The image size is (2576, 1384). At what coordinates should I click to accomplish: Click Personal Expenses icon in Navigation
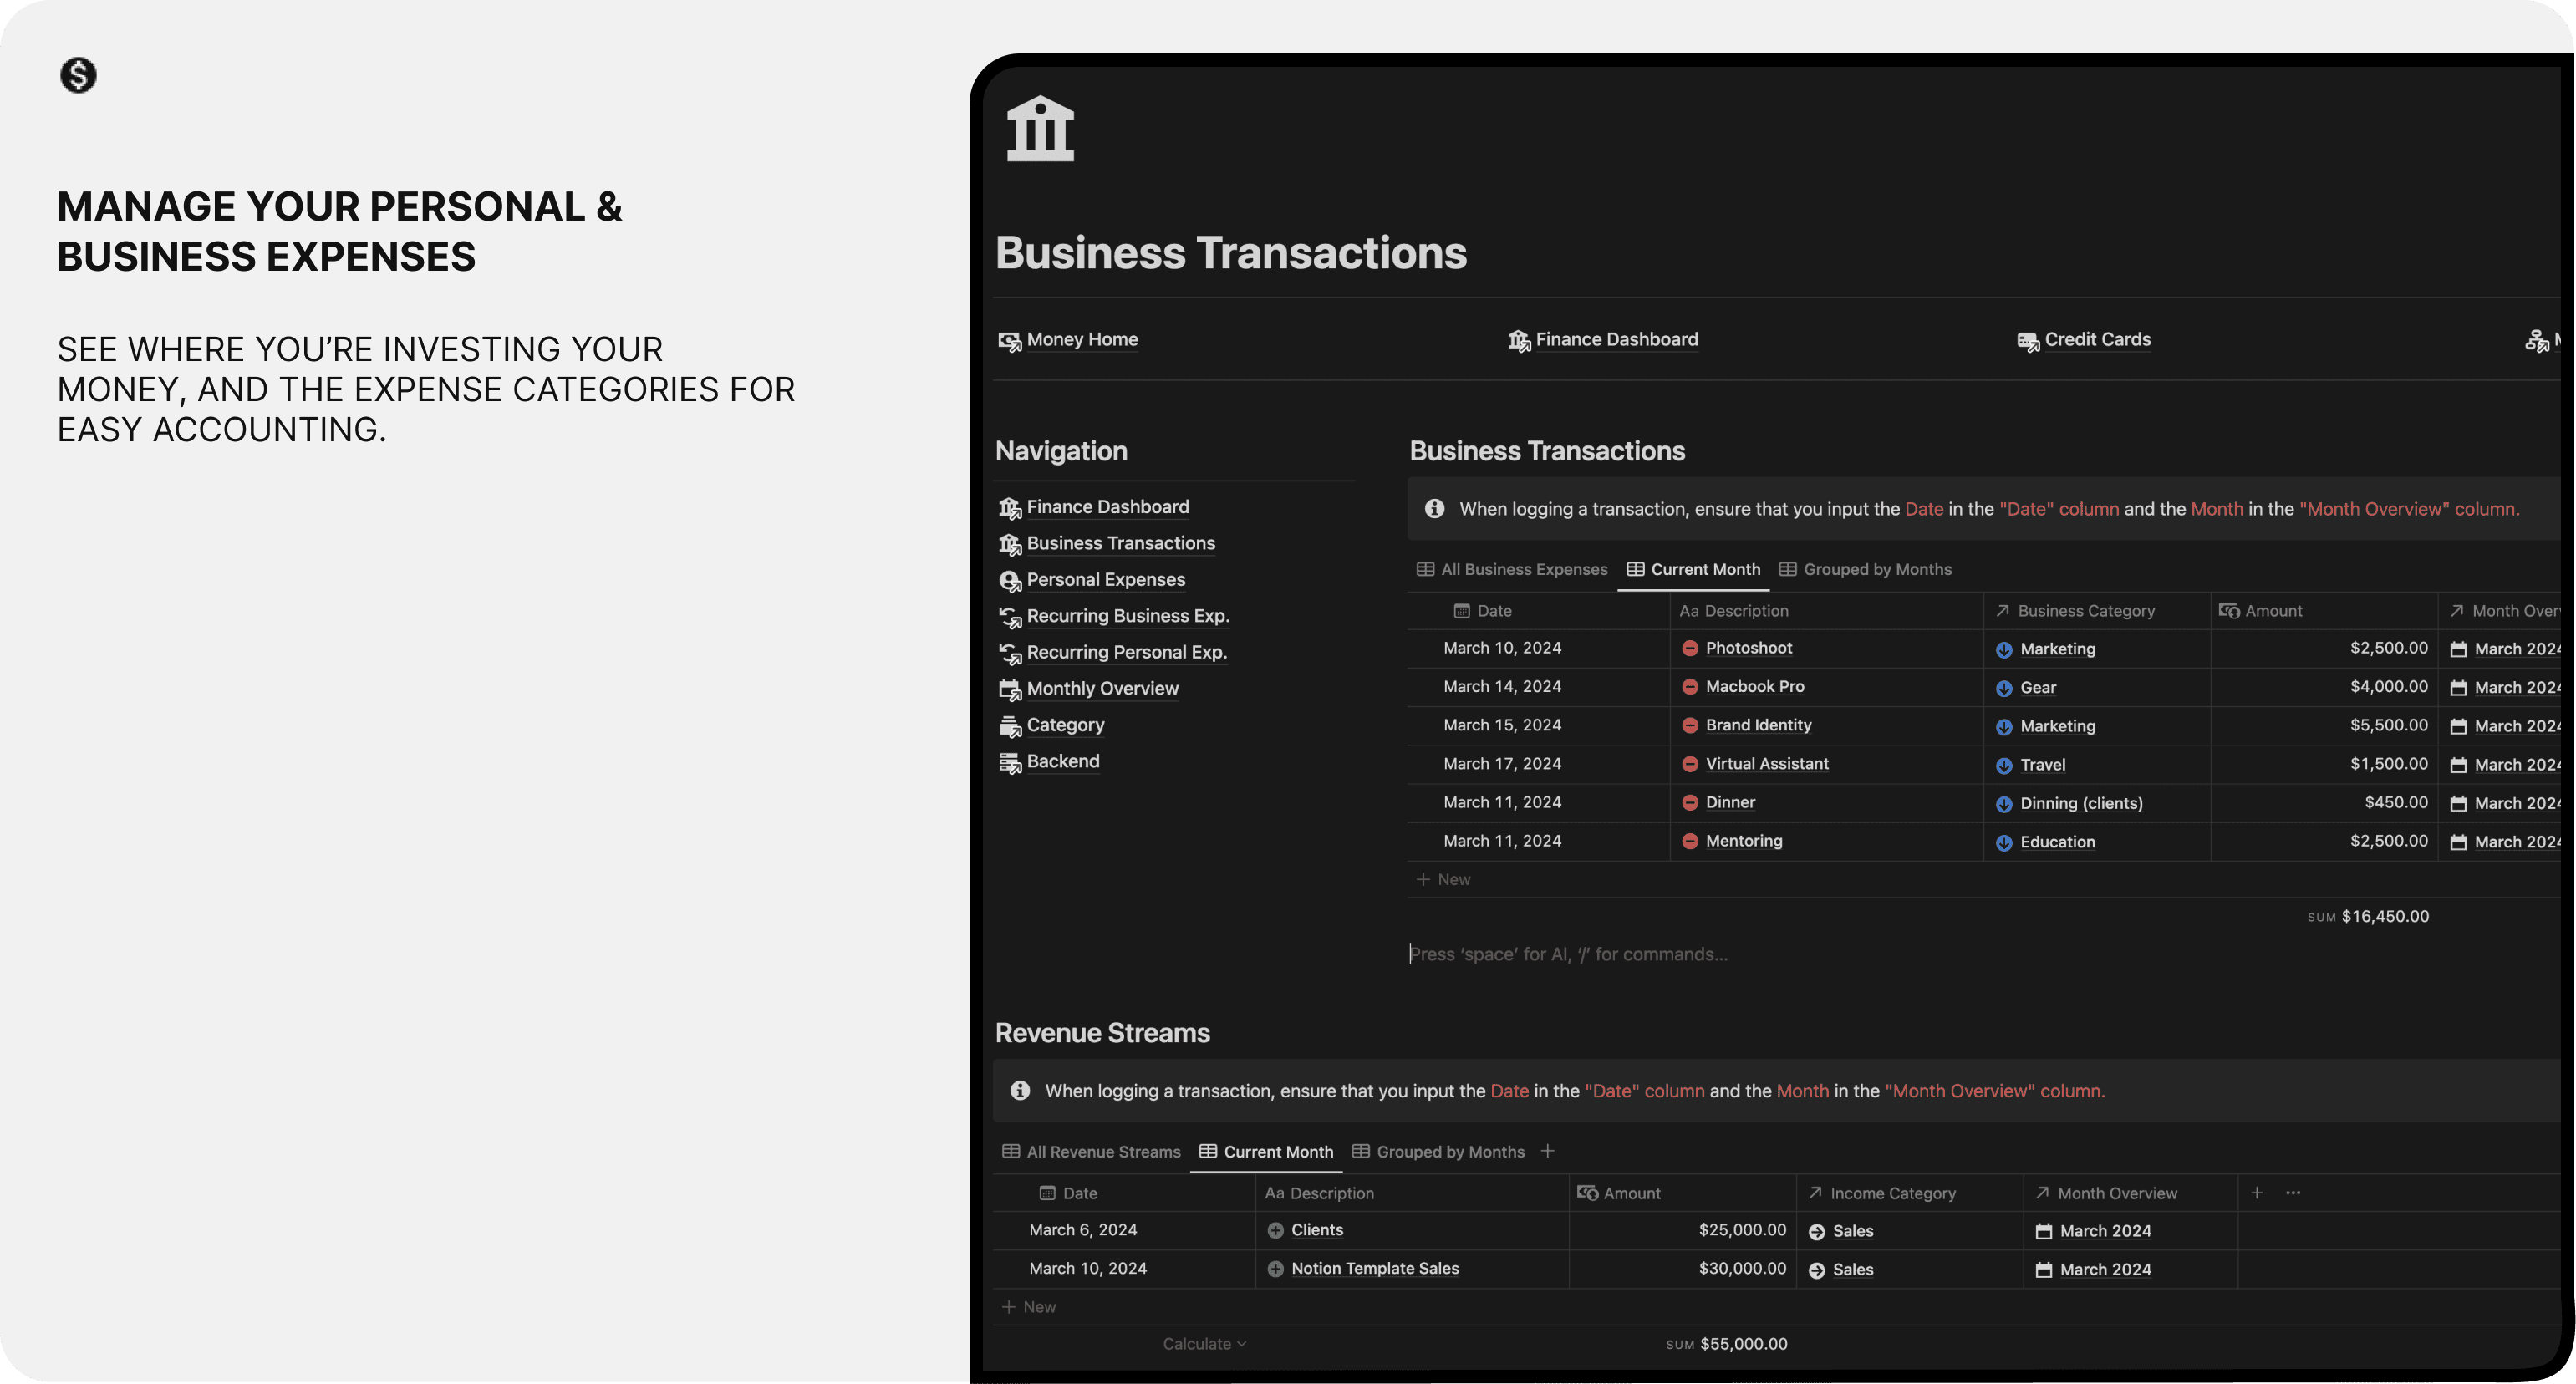[x=1009, y=581]
